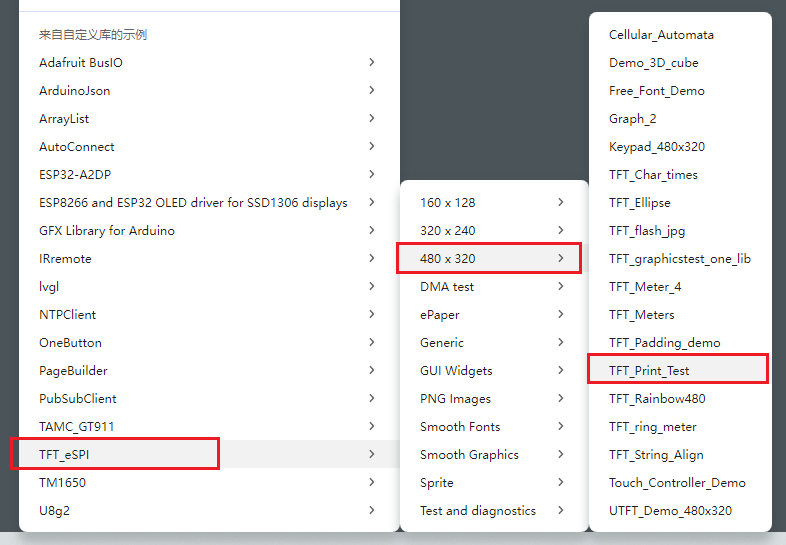Open the Touch_Controller_Demo example
Image resolution: width=786 pixels, height=545 pixels.
pyautogui.click(x=680, y=483)
